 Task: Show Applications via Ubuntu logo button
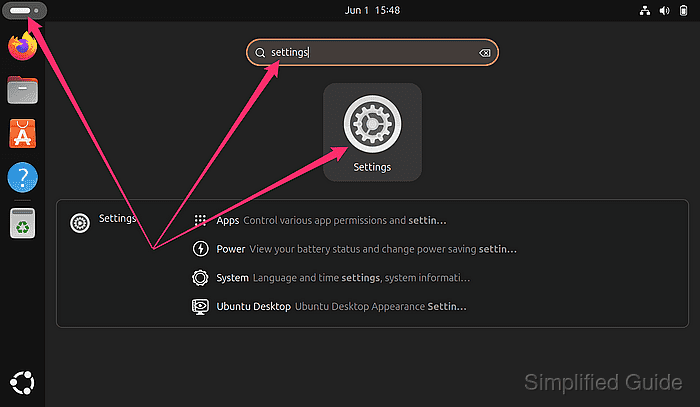tap(22, 382)
